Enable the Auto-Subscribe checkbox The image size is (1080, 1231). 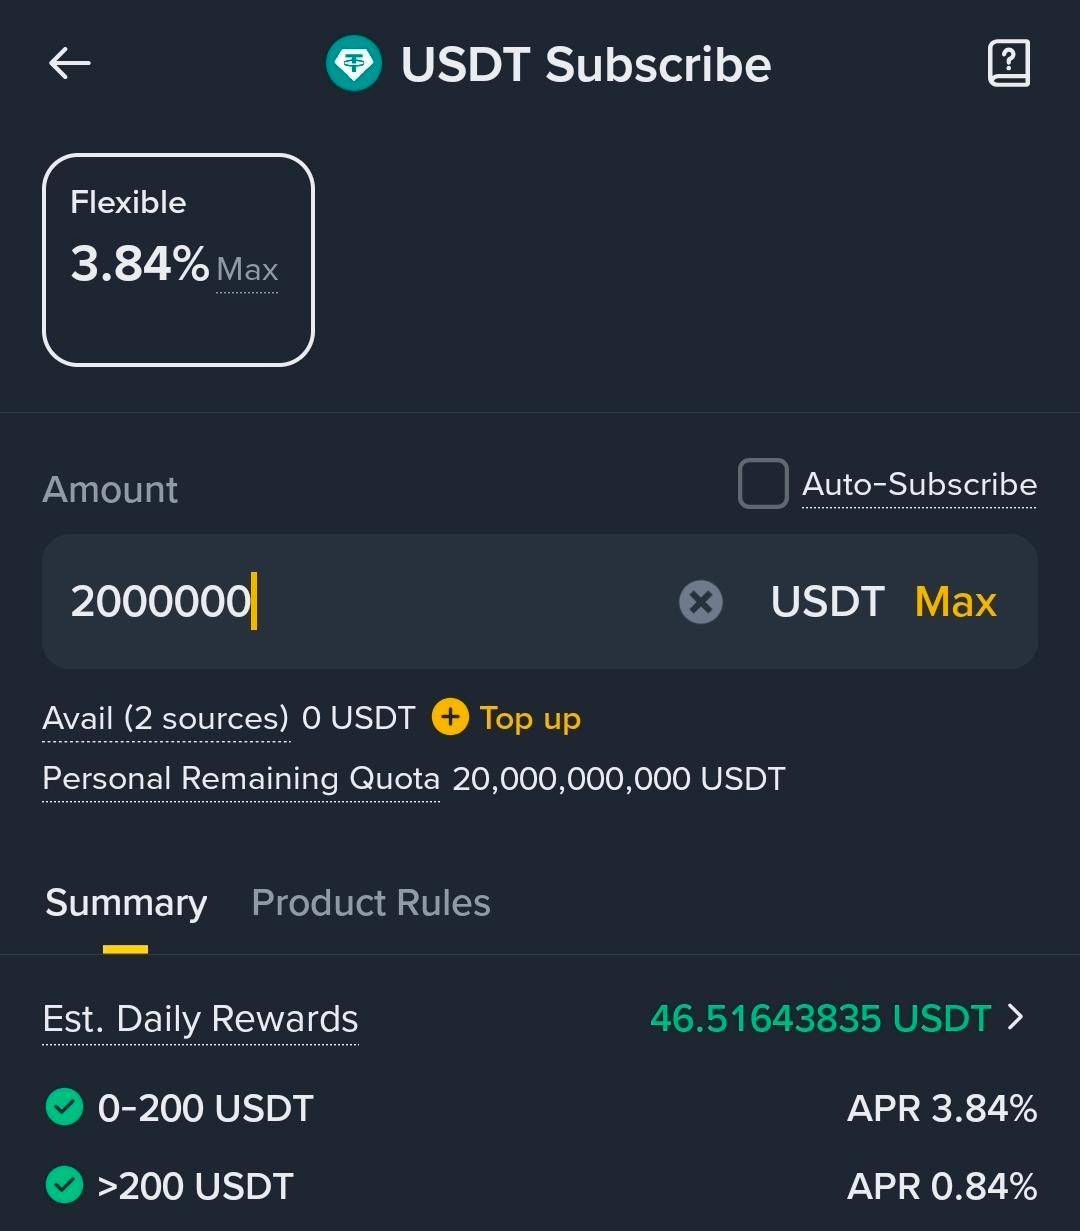pyautogui.click(x=763, y=484)
